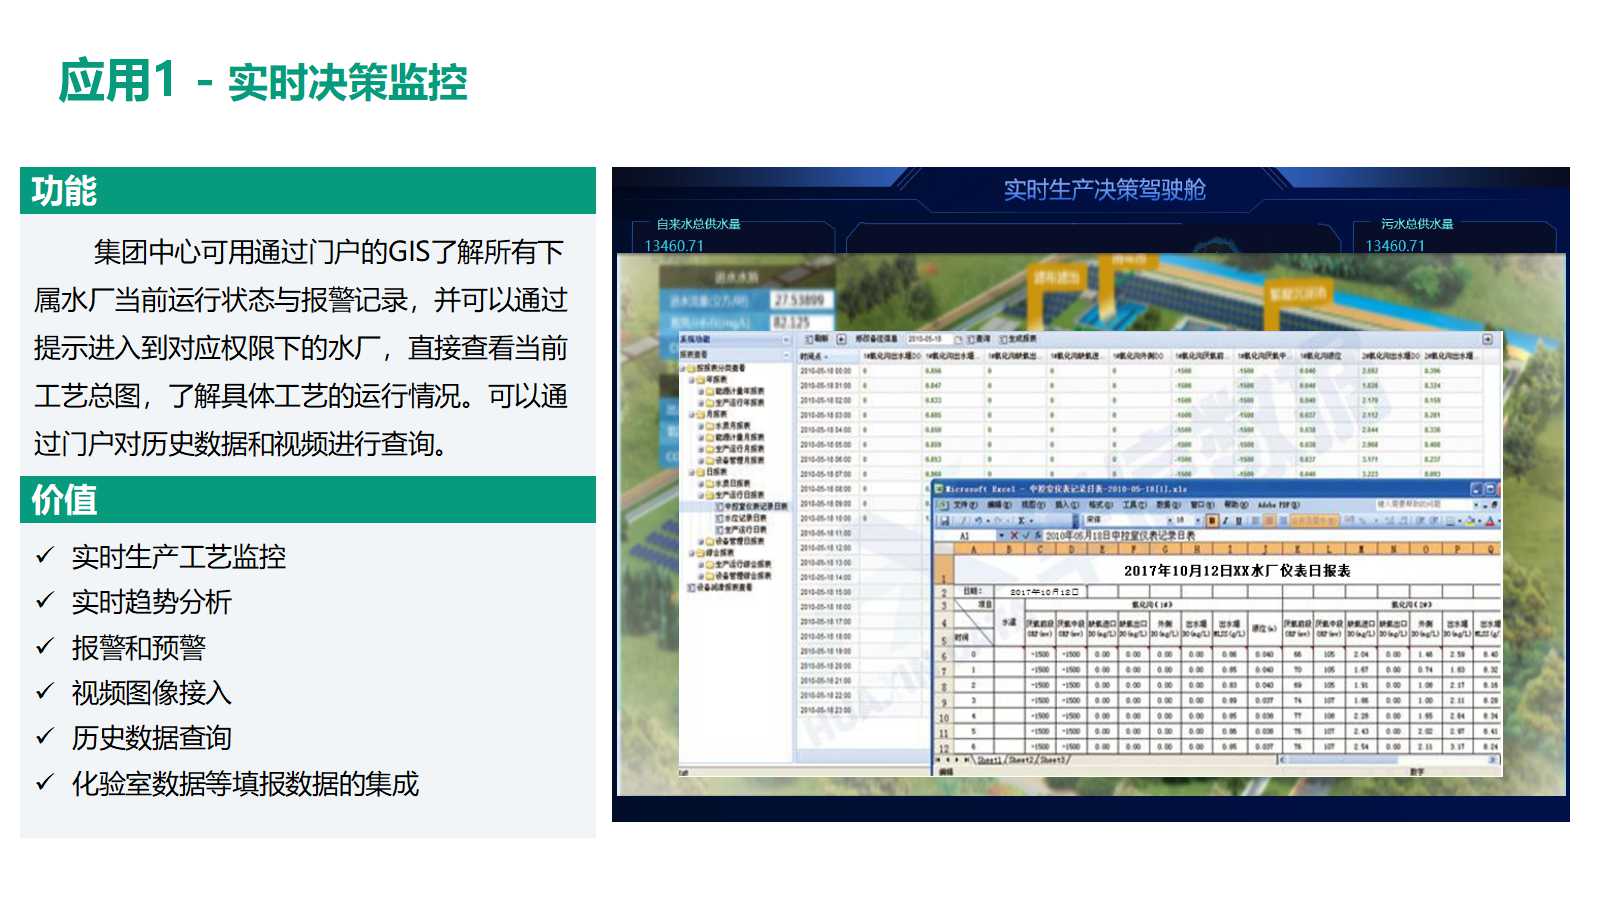
Task: Collapse the 日报表 tree node
Action: pyautogui.click(x=691, y=472)
